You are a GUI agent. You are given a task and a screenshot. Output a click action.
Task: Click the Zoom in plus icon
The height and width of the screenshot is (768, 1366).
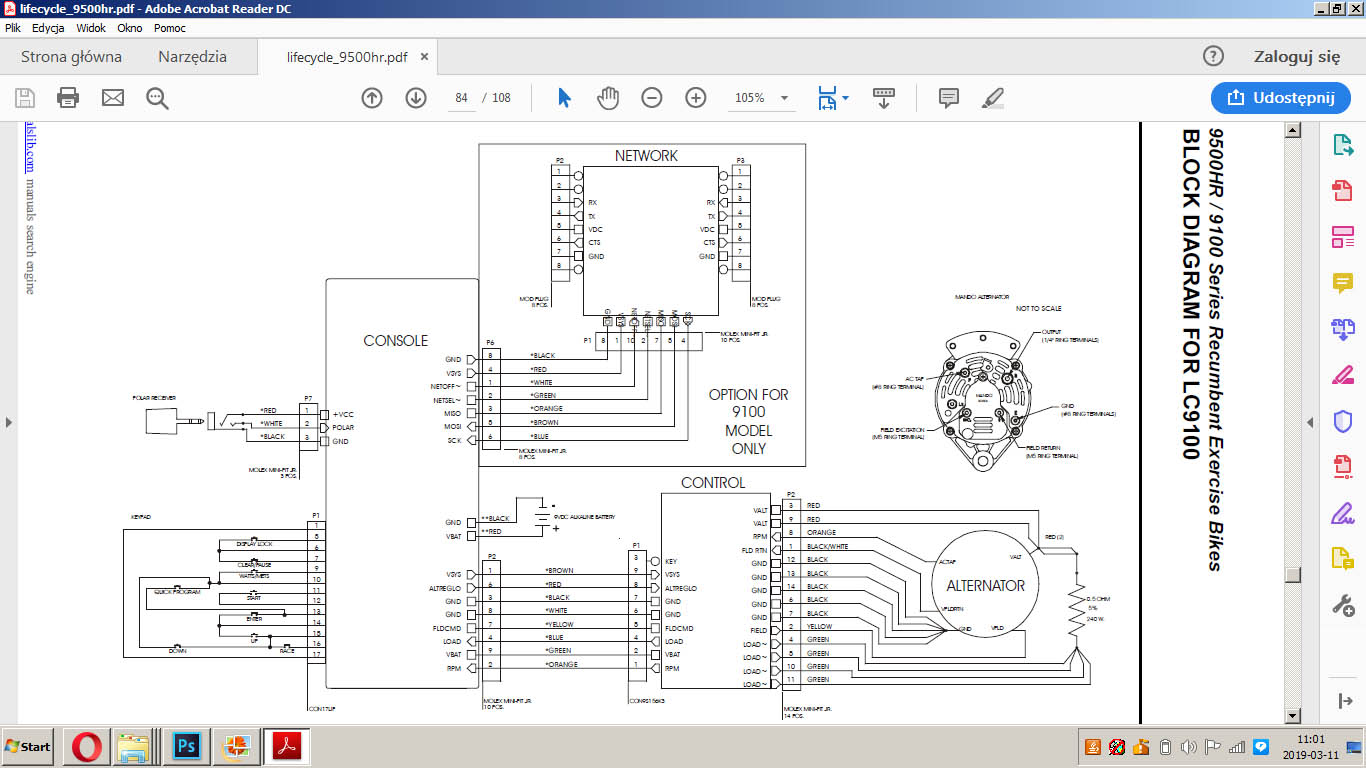pos(696,98)
